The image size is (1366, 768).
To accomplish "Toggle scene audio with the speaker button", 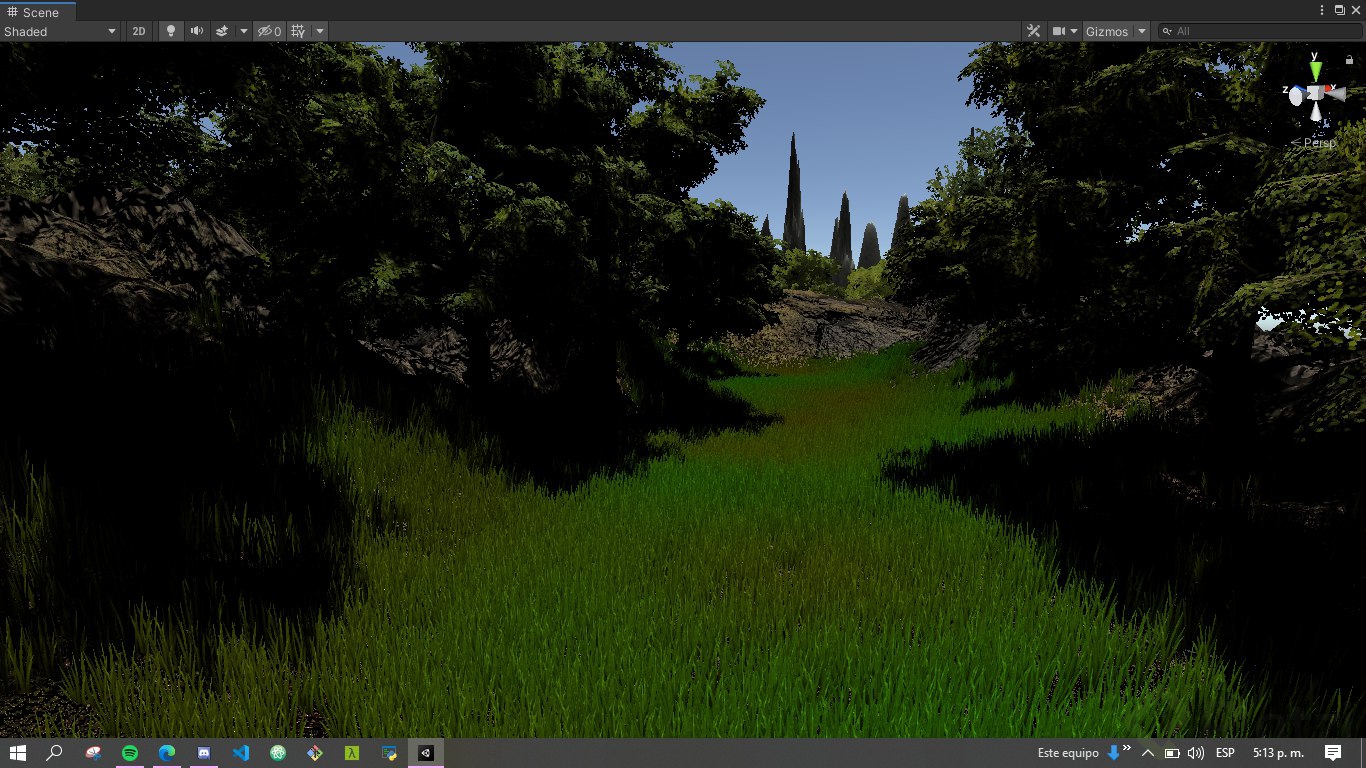I will point(197,31).
